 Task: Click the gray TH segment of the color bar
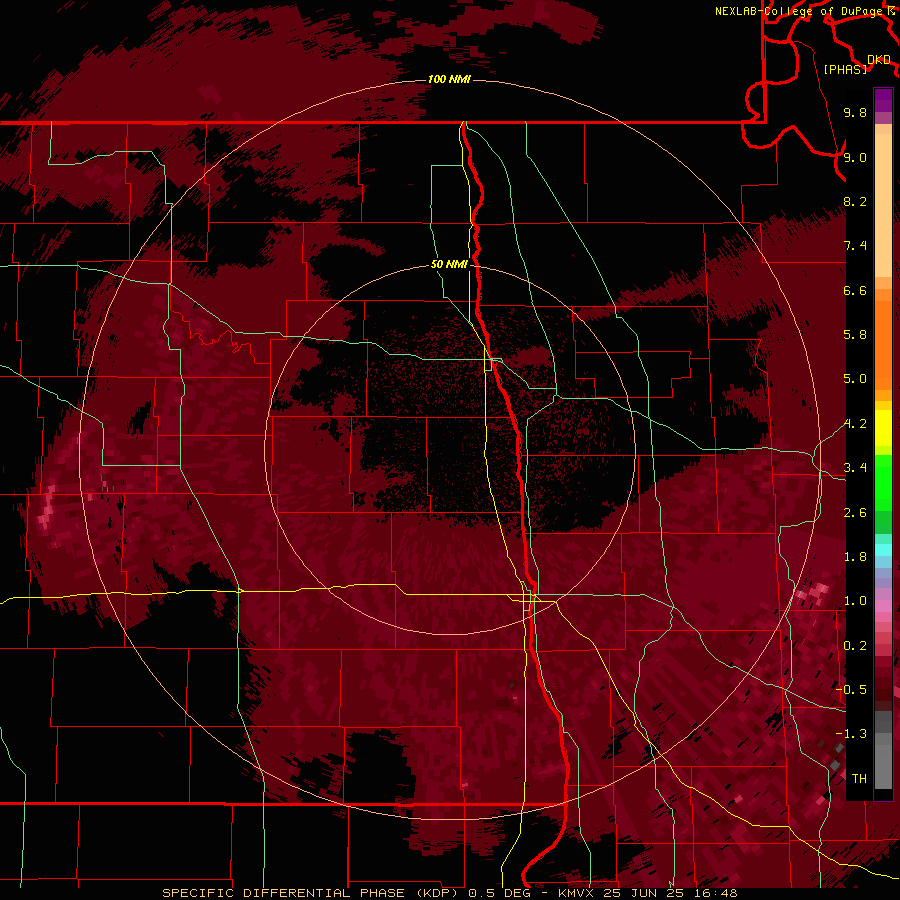click(883, 766)
